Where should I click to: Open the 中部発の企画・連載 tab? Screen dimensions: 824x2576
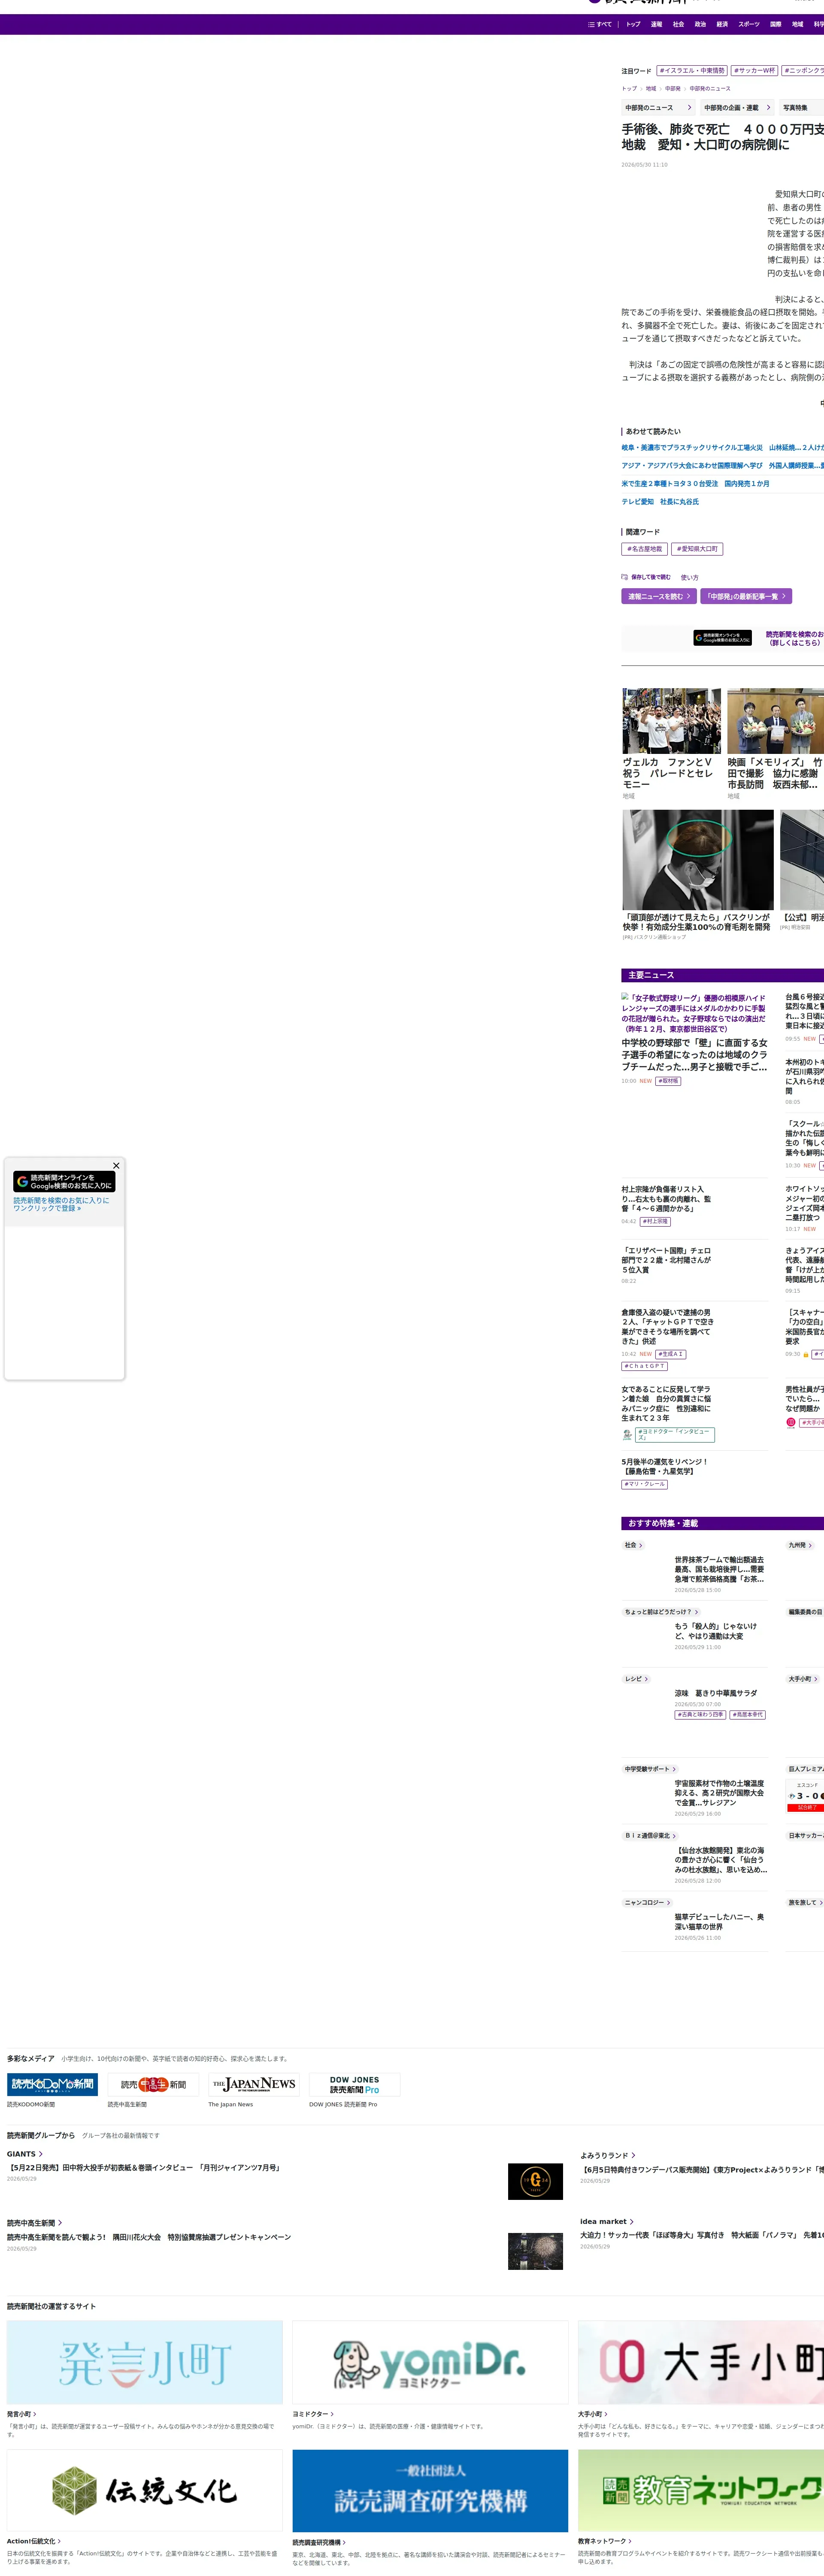(737, 107)
